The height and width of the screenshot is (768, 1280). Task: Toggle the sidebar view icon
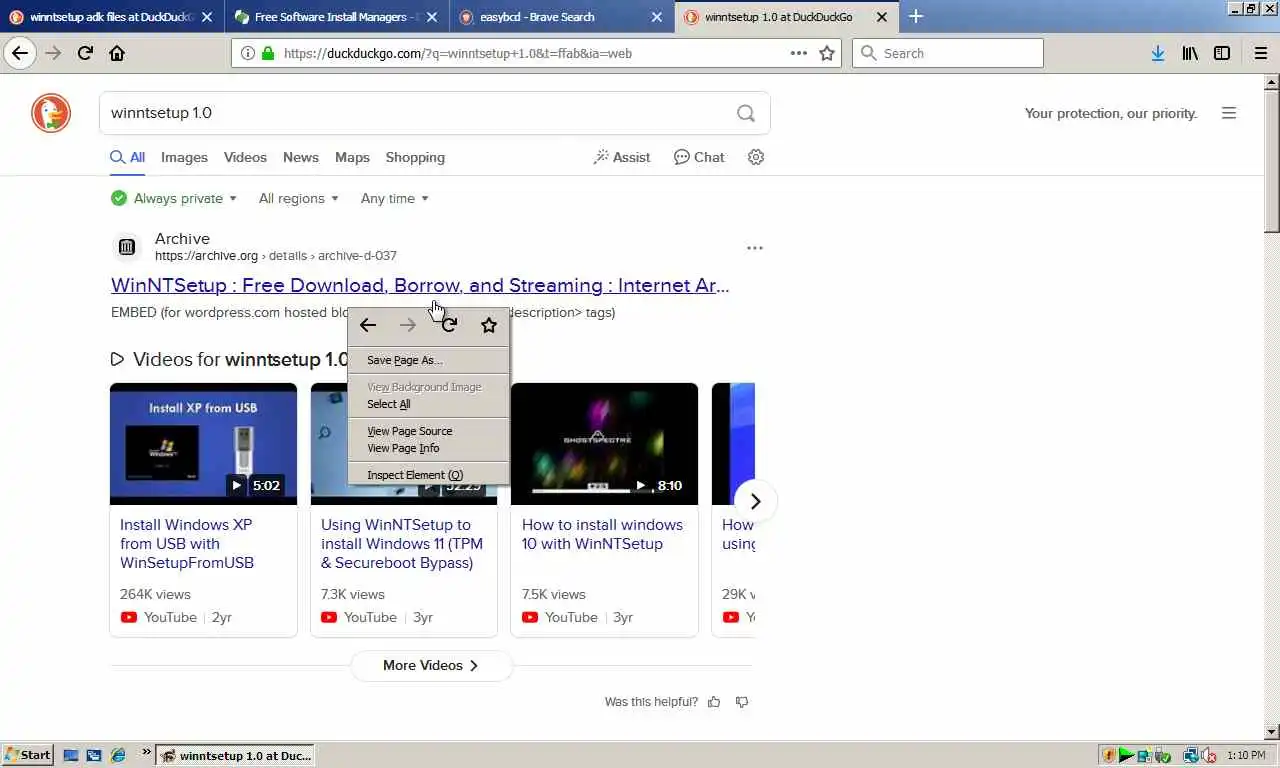[x=1222, y=53]
